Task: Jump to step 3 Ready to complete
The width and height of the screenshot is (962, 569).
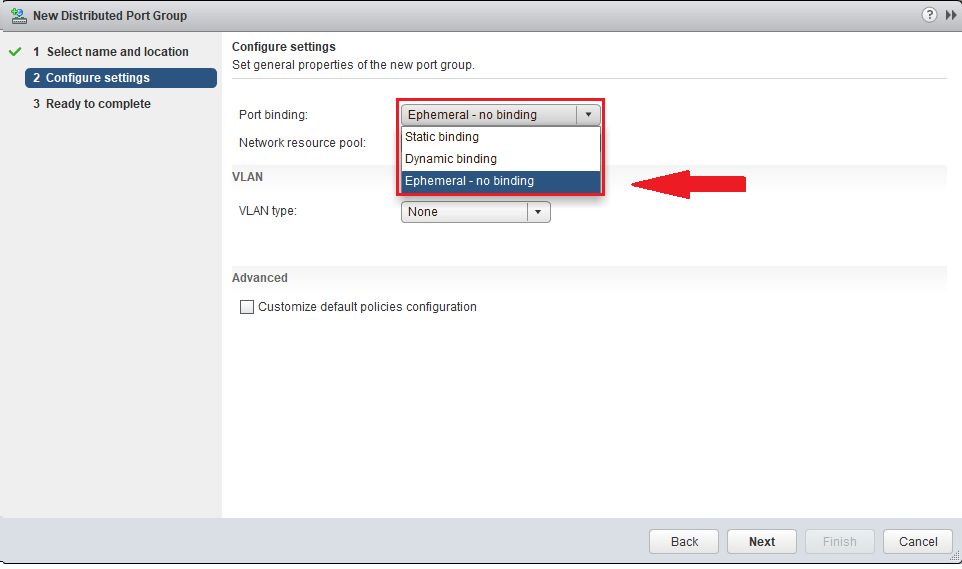Action: (98, 104)
